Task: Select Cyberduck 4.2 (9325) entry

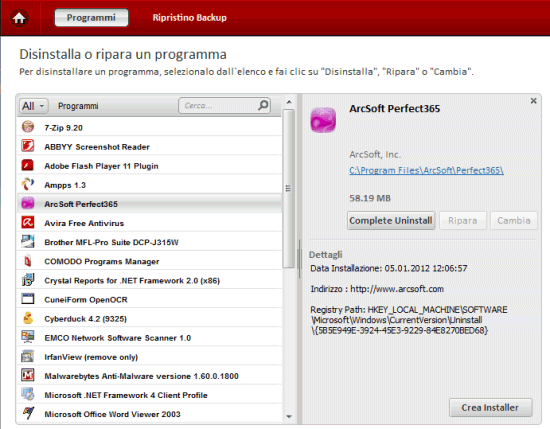Action: point(86,319)
